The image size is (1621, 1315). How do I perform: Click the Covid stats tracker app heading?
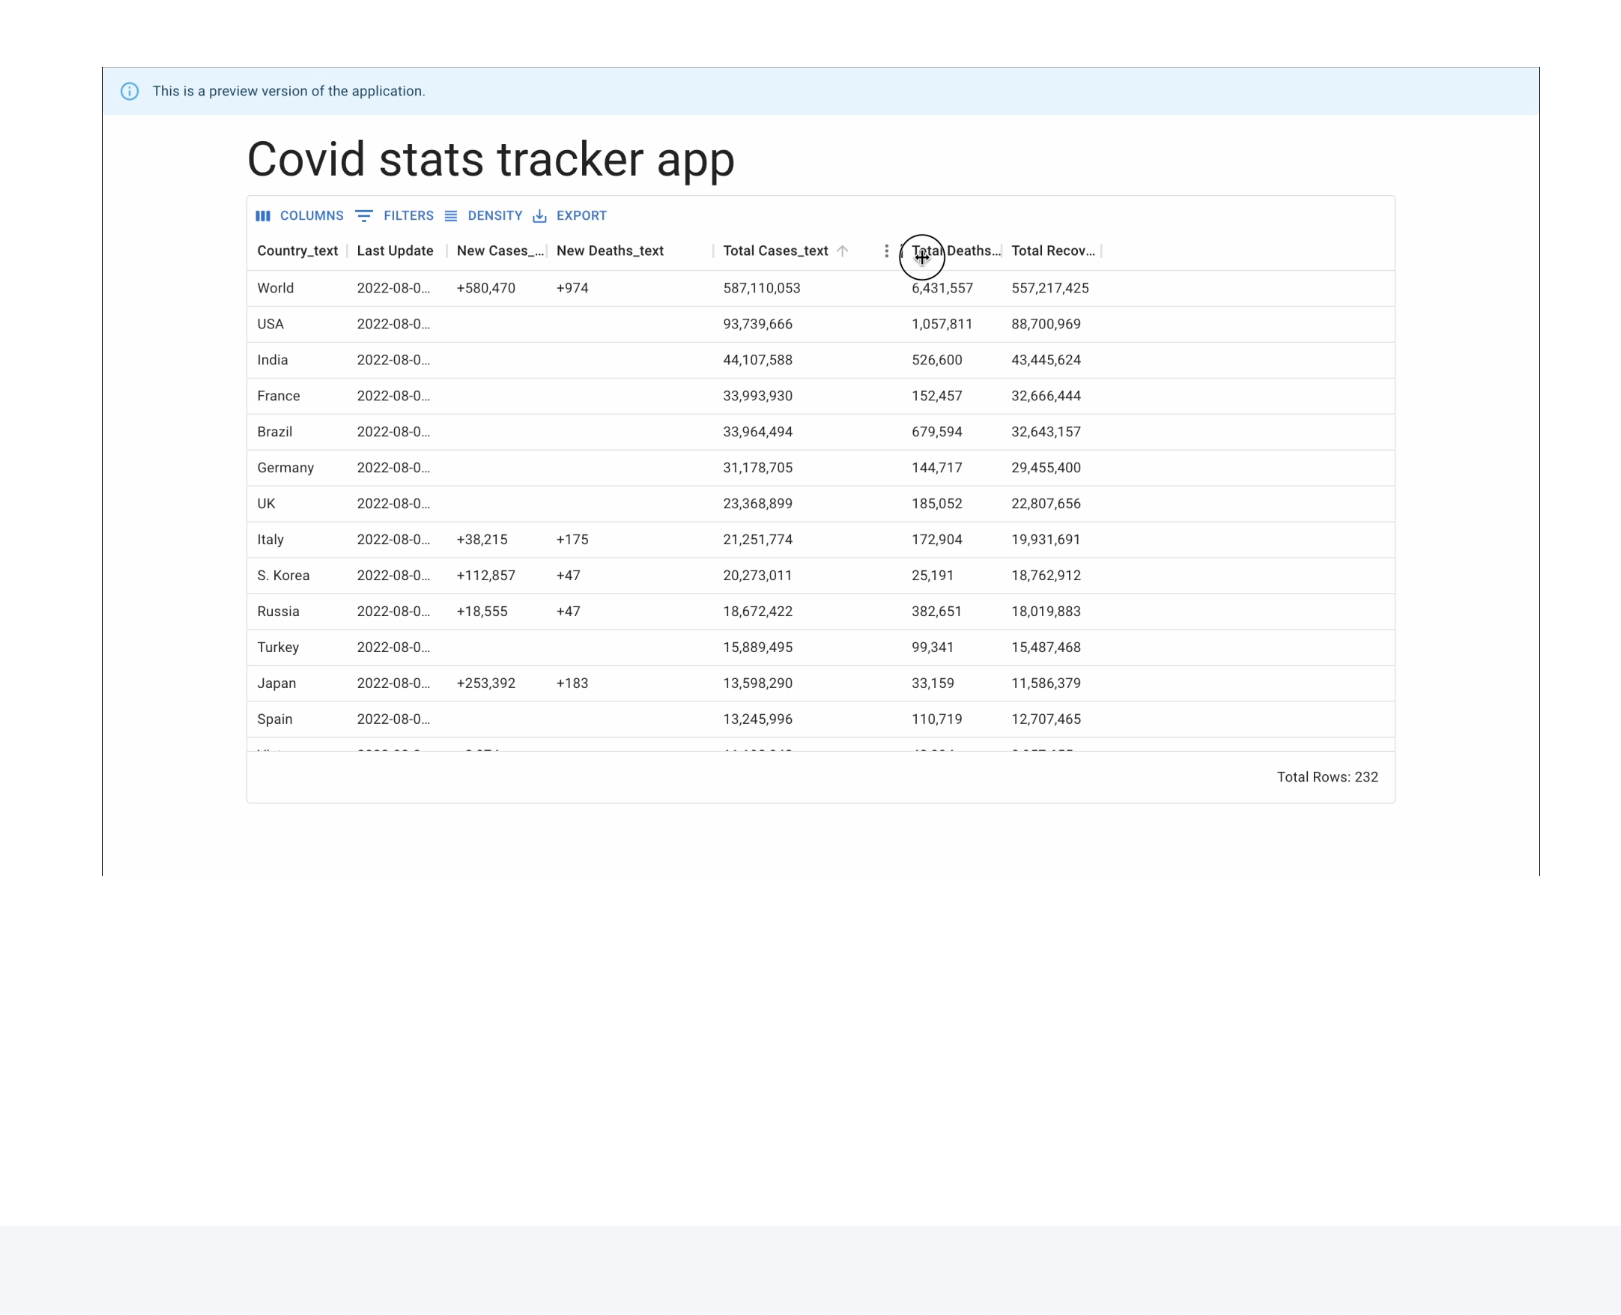tap(491, 160)
